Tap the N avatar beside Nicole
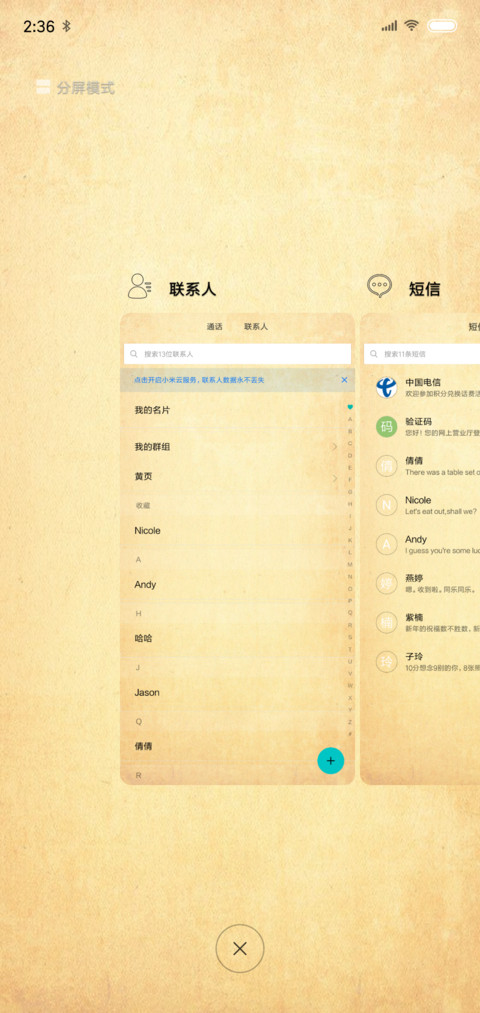The width and height of the screenshot is (480, 1013). click(x=386, y=505)
